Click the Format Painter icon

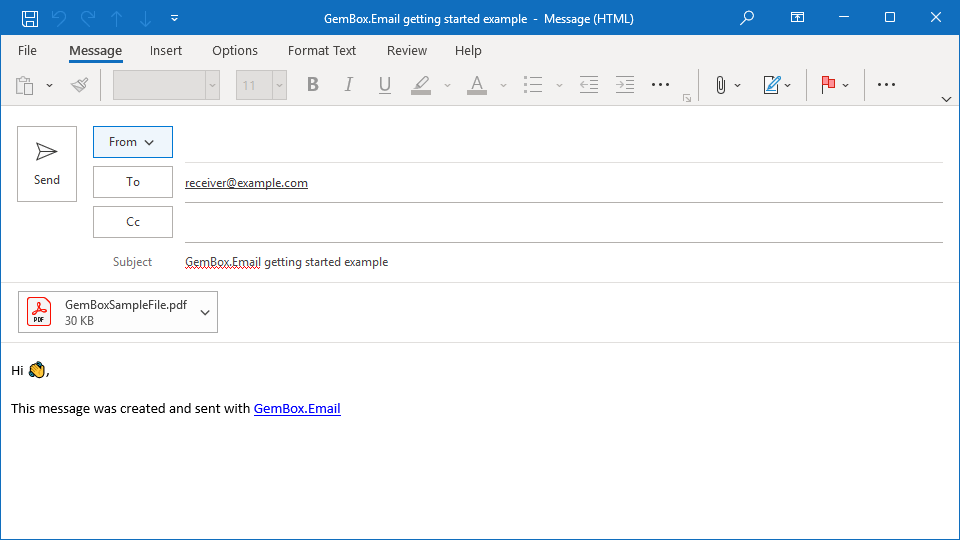click(x=80, y=85)
